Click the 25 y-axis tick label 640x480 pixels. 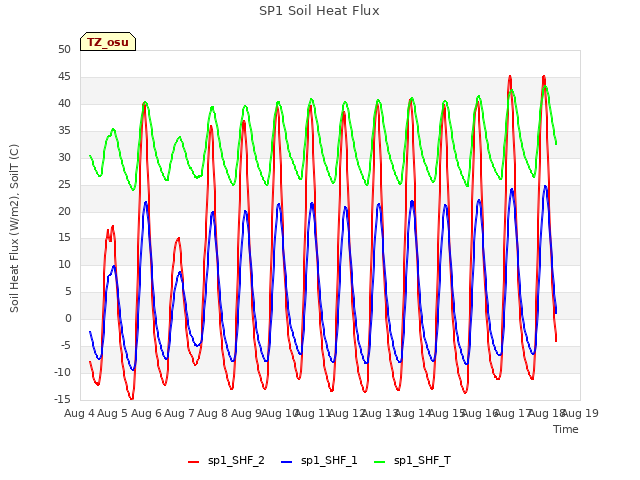[64, 184]
